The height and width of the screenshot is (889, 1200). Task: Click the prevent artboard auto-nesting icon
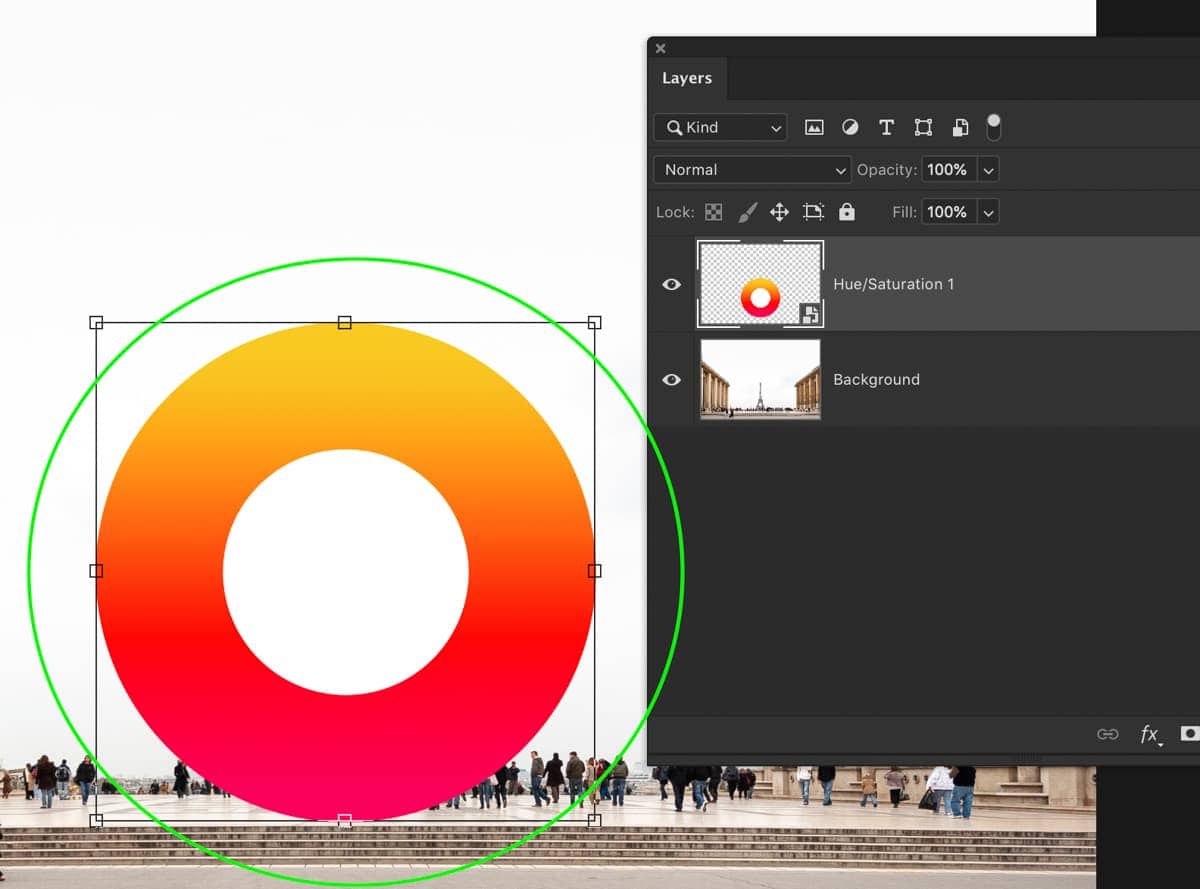(x=813, y=212)
